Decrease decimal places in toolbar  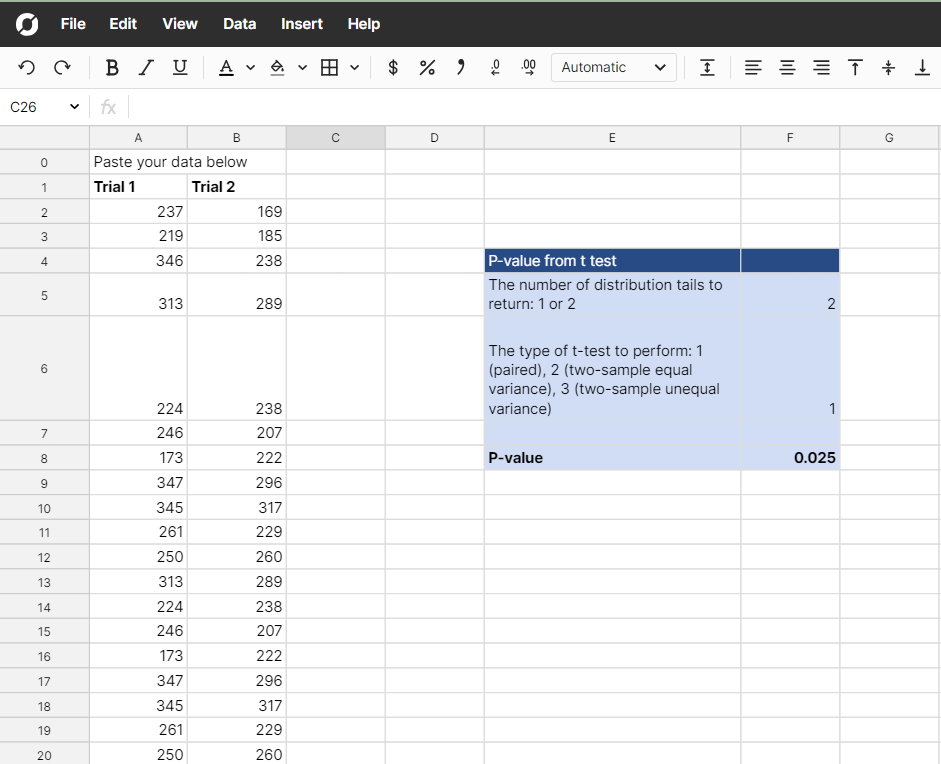(x=495, y=67)
